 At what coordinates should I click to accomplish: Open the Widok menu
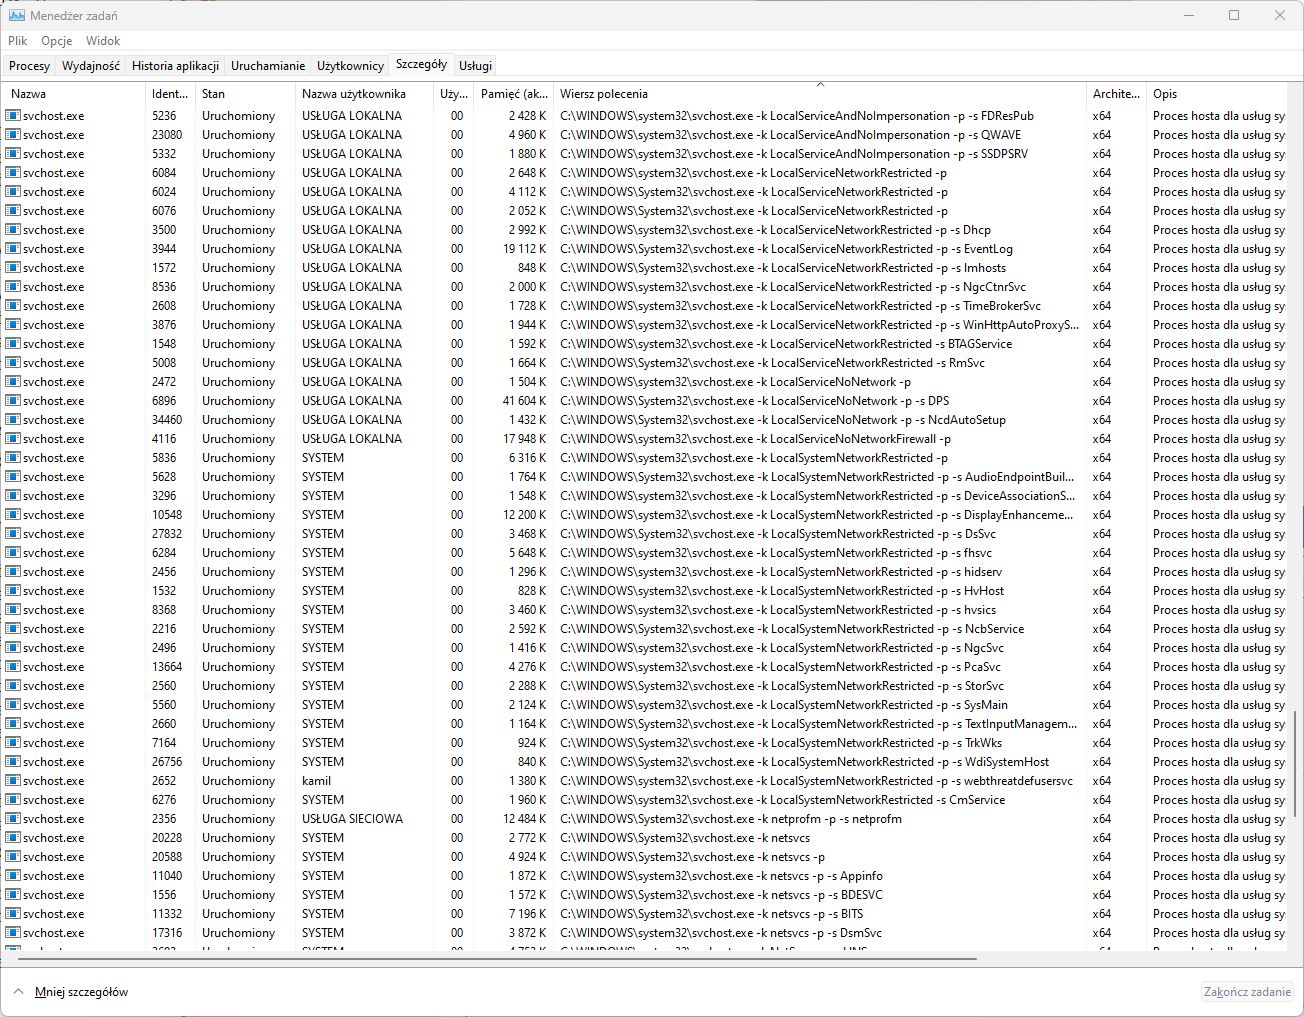[x=103, y=41]
